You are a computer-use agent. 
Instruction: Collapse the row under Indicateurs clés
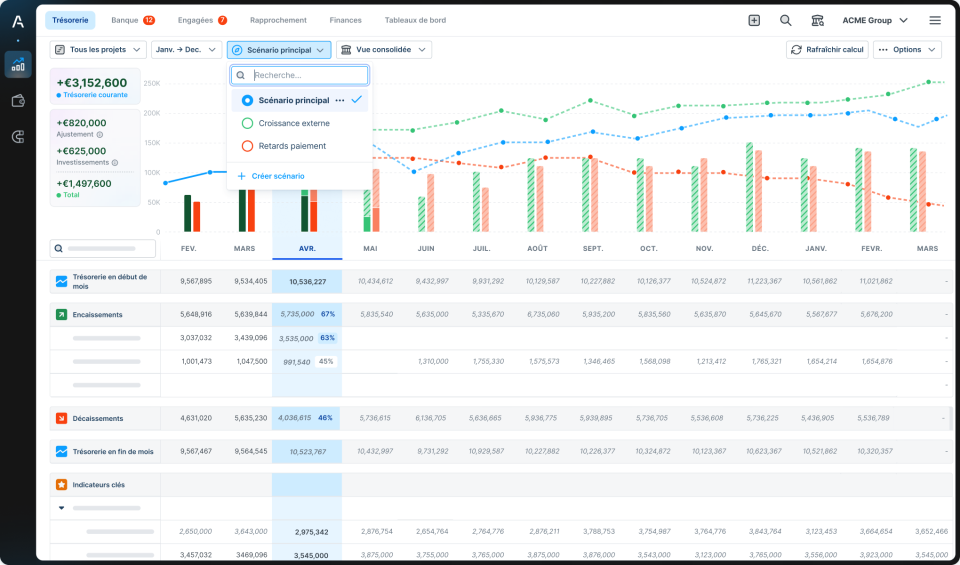pyautogui.click(x=61, y=508)
